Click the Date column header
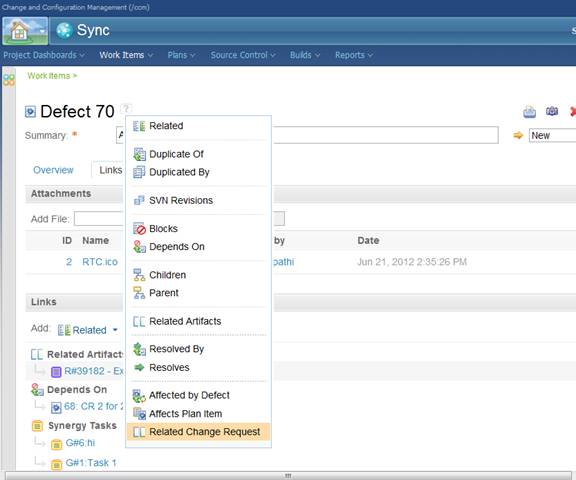The image size is (576, 480). click(368, 241)
